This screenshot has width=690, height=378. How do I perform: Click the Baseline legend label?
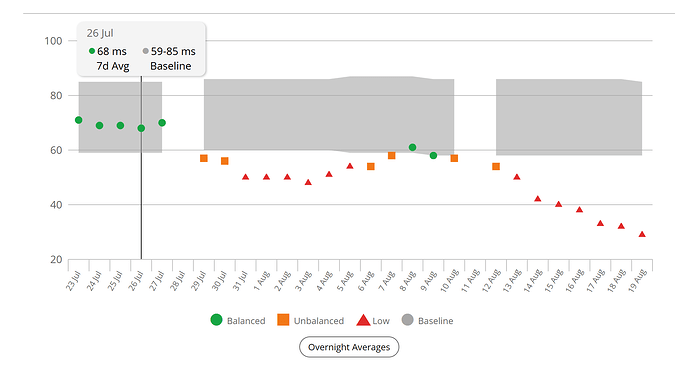click(435, 321)
